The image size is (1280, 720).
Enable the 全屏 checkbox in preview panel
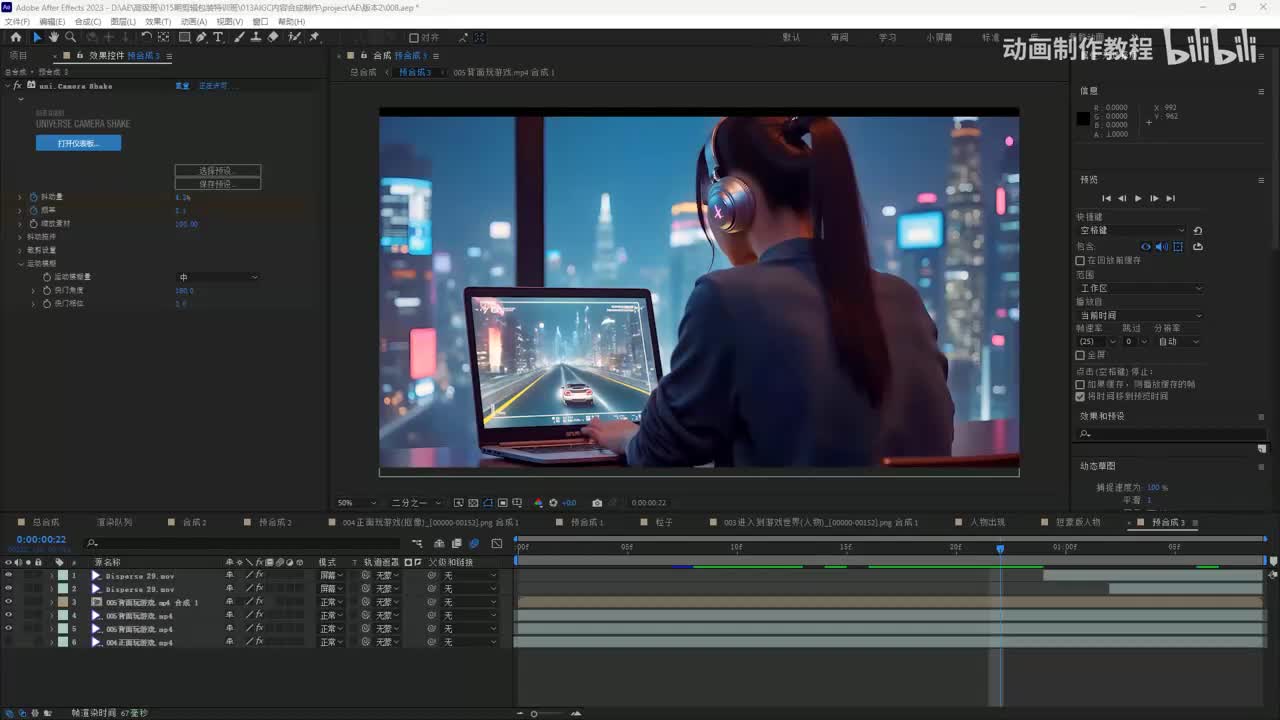[x=1080, y=355]
